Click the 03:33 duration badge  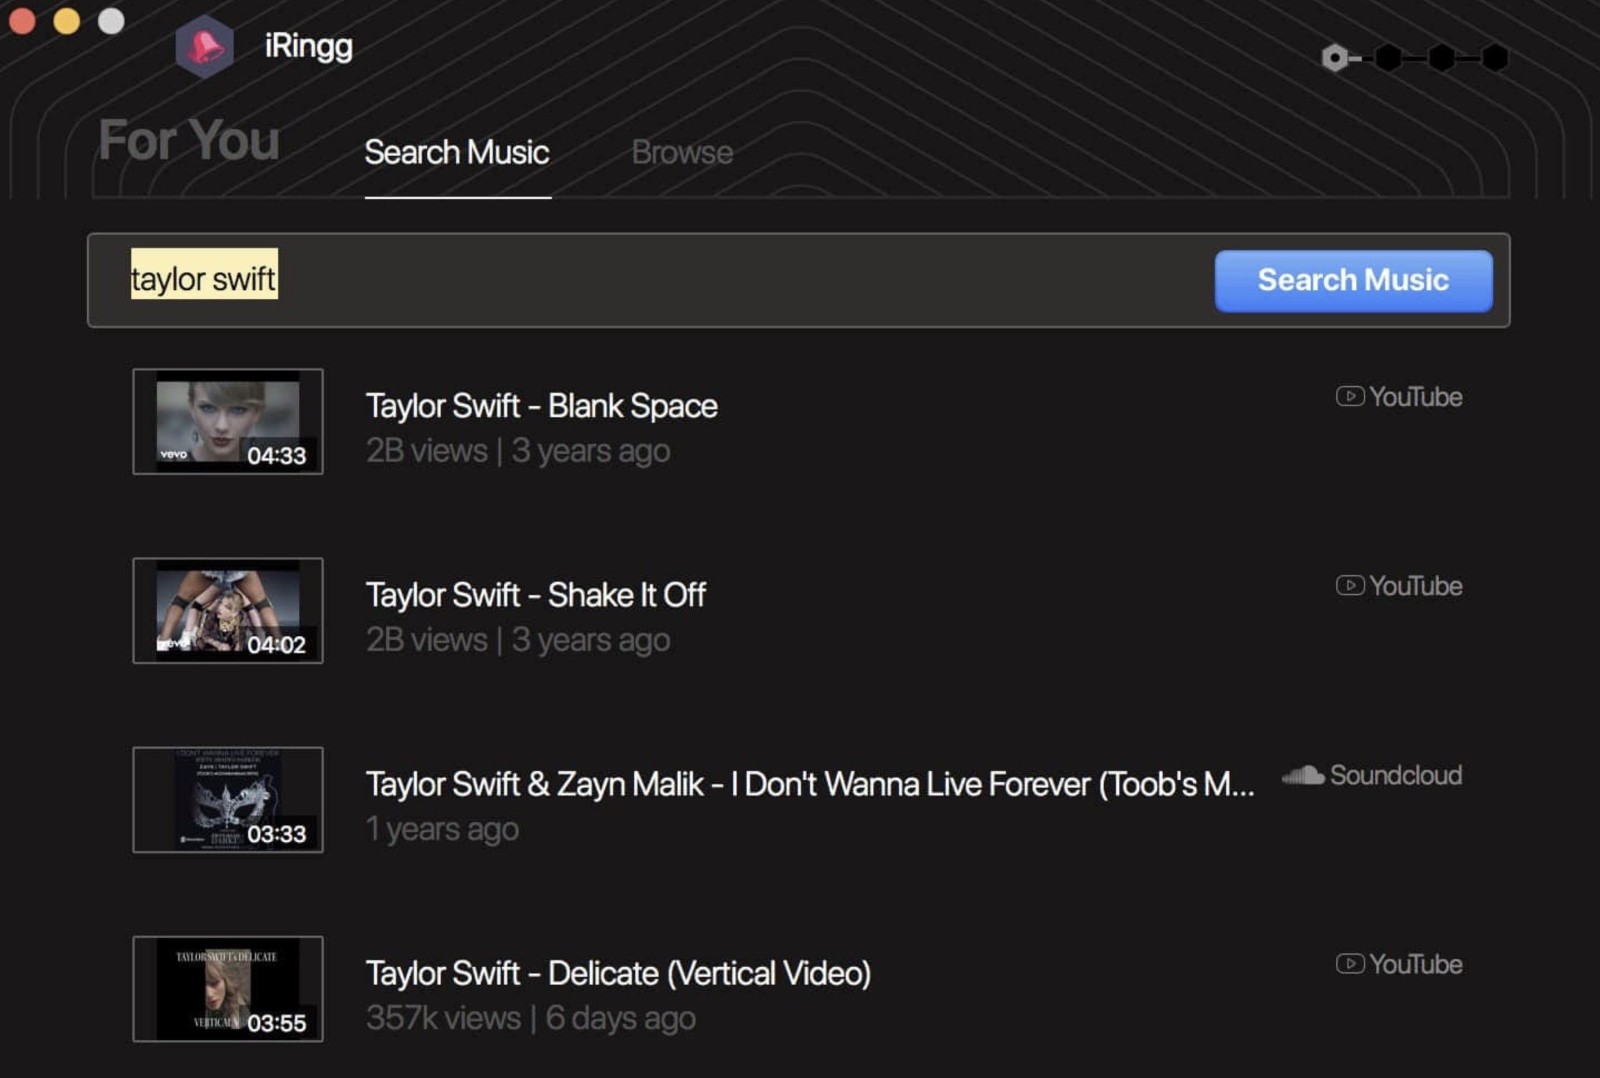pos(277,833)
